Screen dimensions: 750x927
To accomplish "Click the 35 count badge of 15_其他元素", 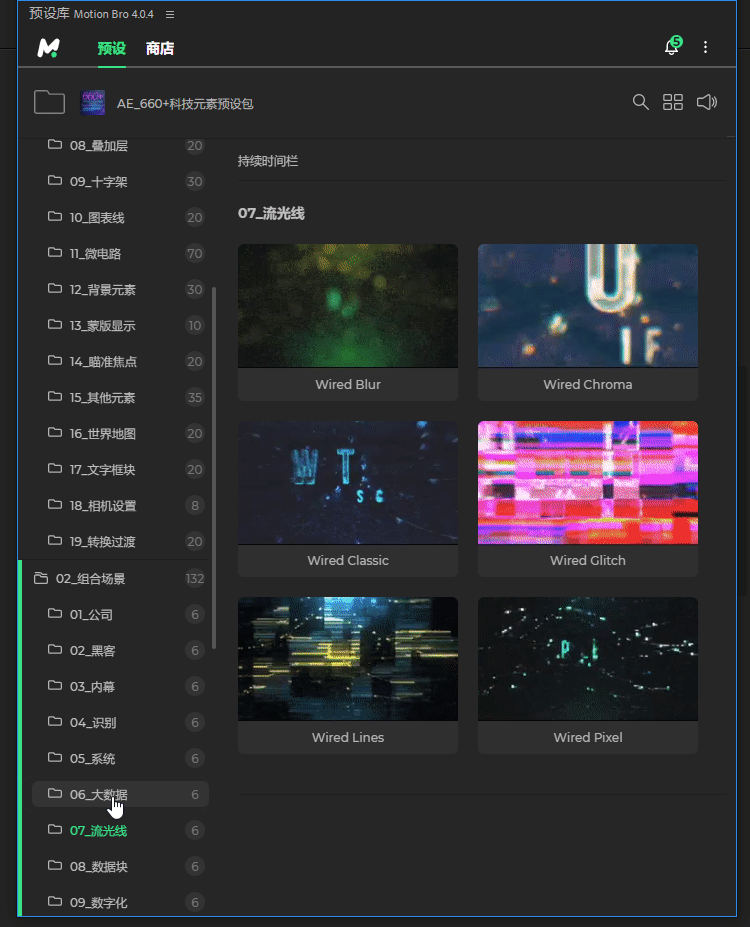I will [x=194, y=398].
